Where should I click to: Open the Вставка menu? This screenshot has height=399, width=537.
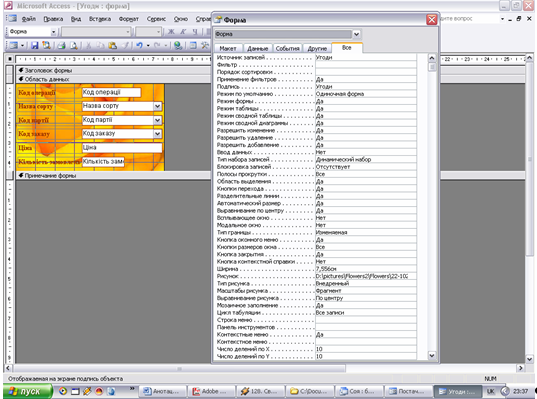(100, 19)
